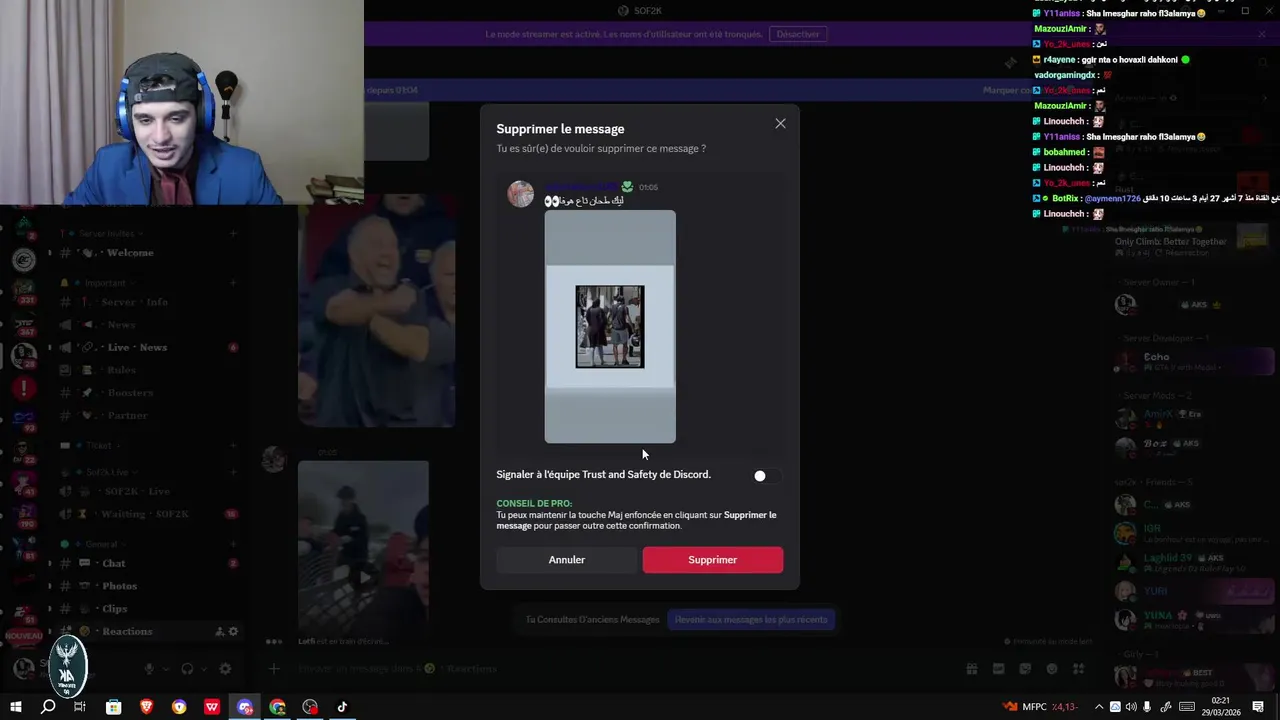Click Revenir aux messages les plus récents
Screen dimensions: 1280x720
751,619
